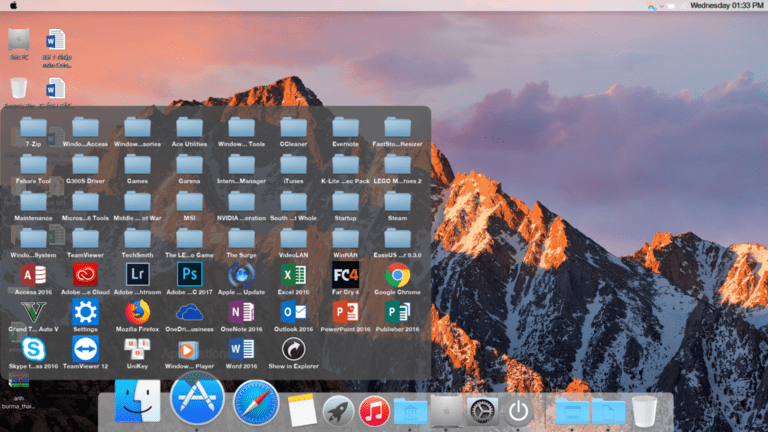Open TeamViewer 12
Viewport: 768px width, 432px height.
tap(85, 350)
